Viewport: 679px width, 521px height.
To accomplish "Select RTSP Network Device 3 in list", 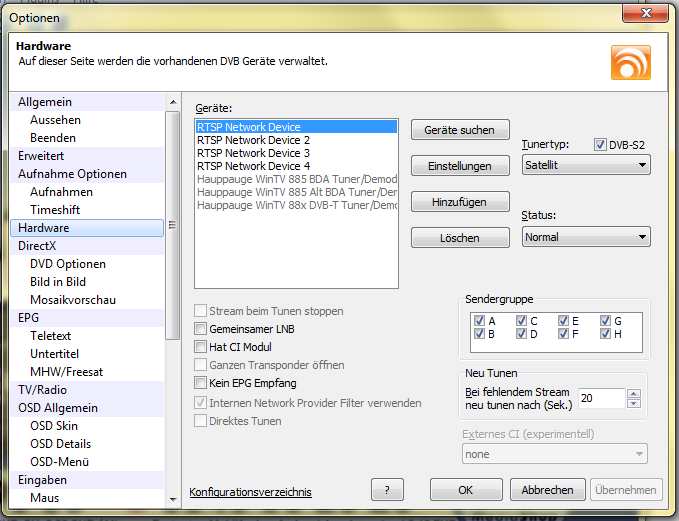I will pos(253,153).
